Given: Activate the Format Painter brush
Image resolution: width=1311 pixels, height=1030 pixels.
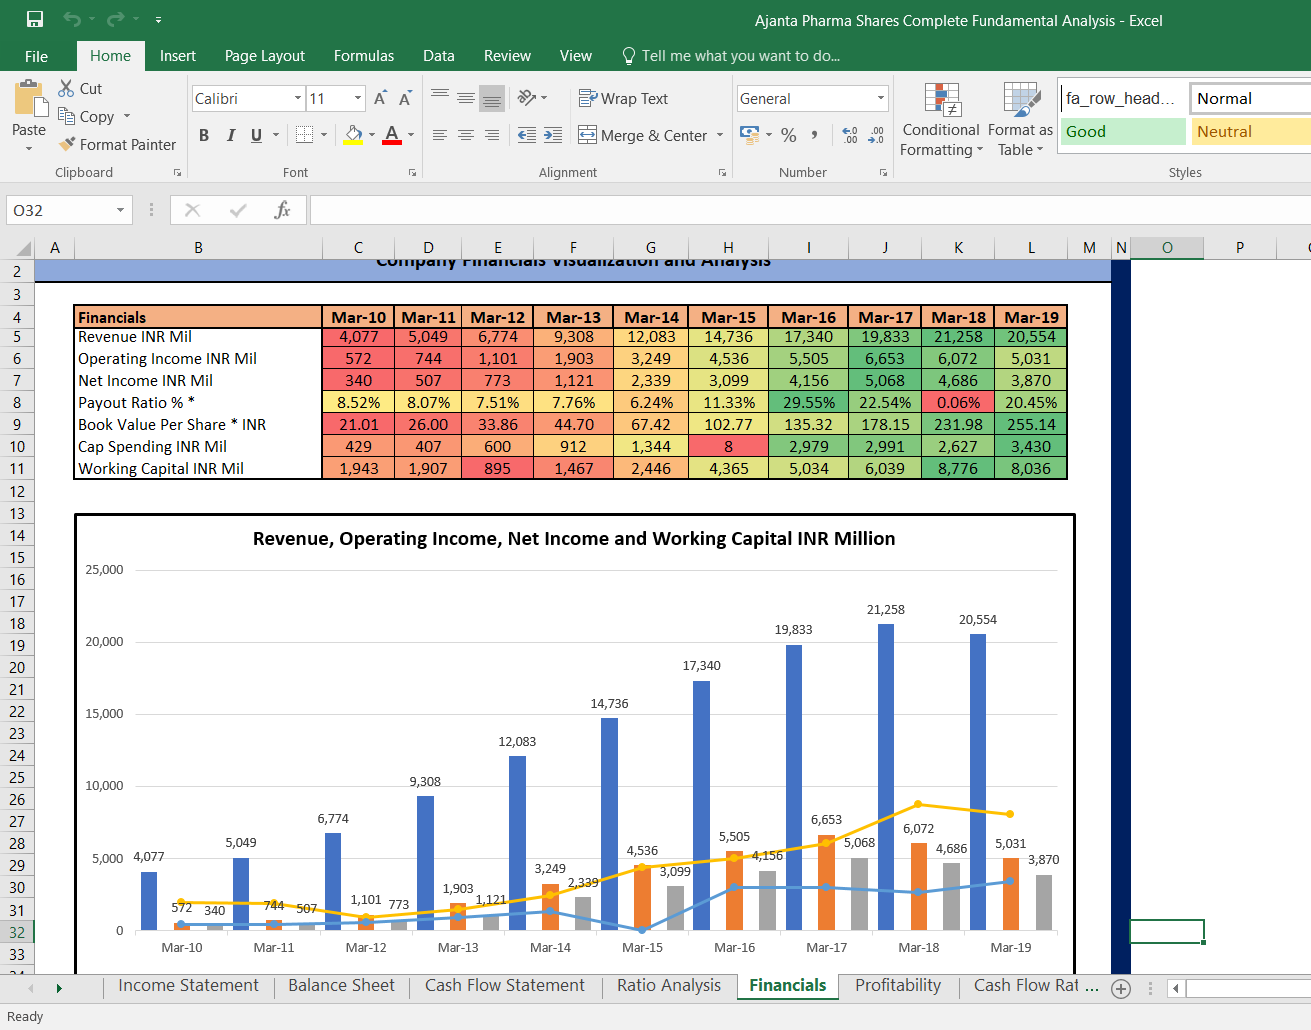Looking at the screenshot, I should point(67,144).
